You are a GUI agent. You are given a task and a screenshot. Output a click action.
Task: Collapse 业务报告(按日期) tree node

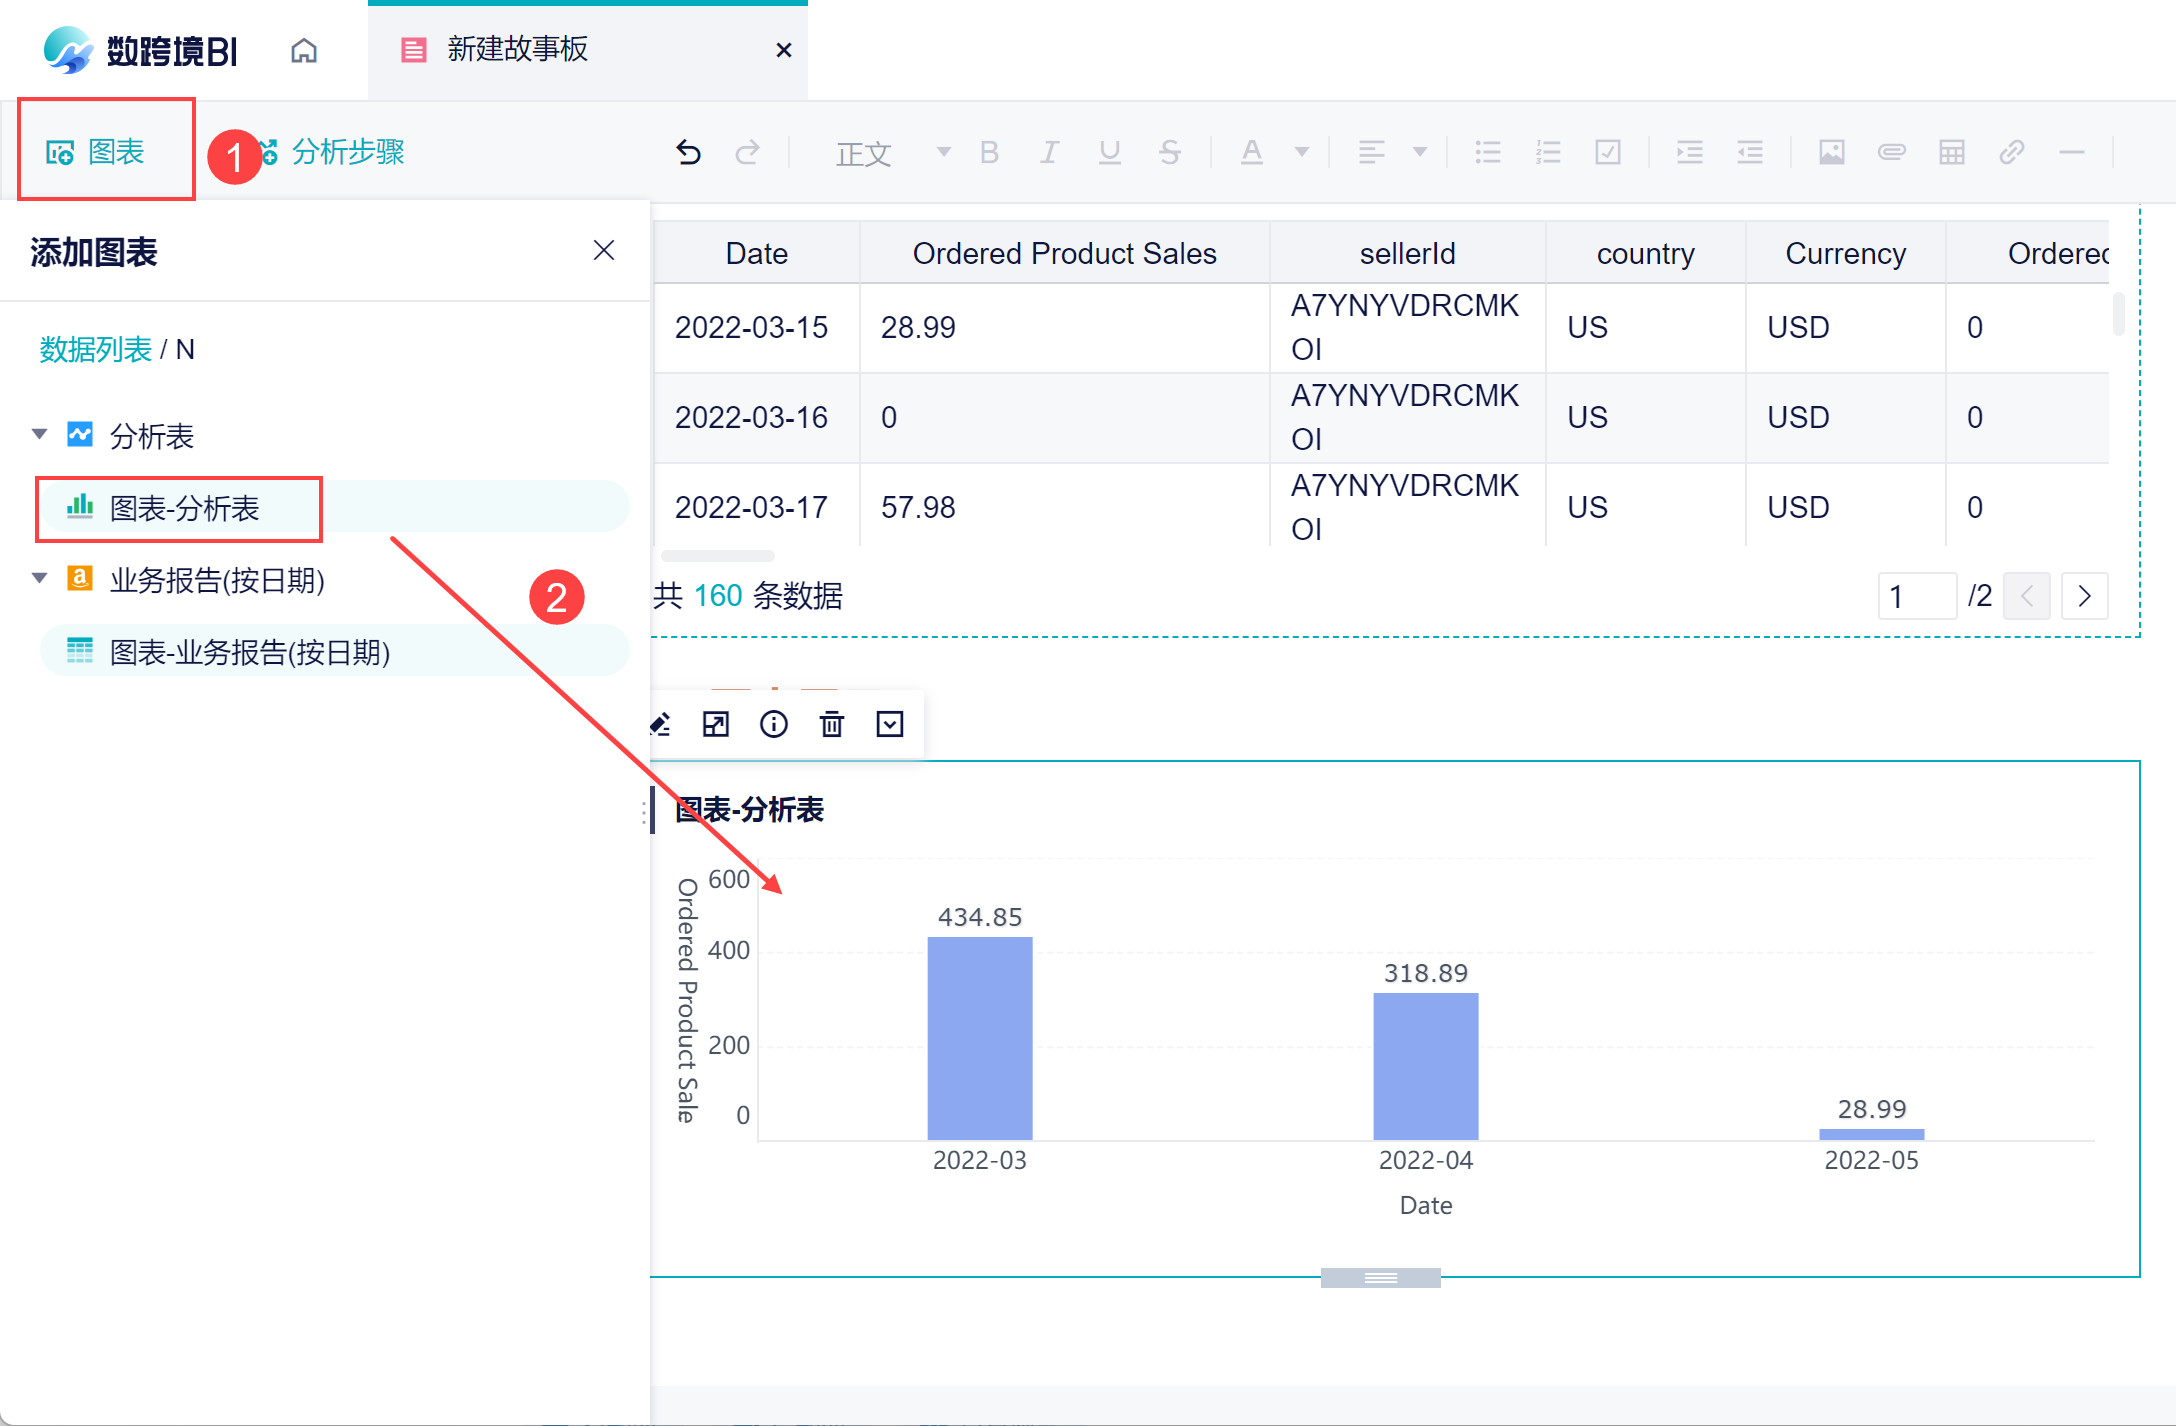pyautogui.click(x=40, y=578)
